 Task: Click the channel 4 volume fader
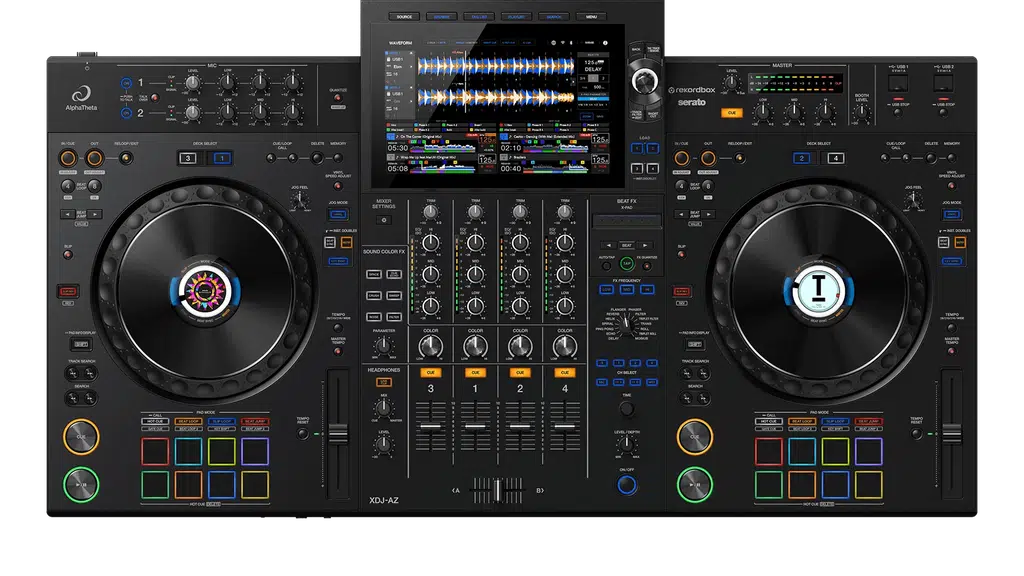[x=565, y=426]
